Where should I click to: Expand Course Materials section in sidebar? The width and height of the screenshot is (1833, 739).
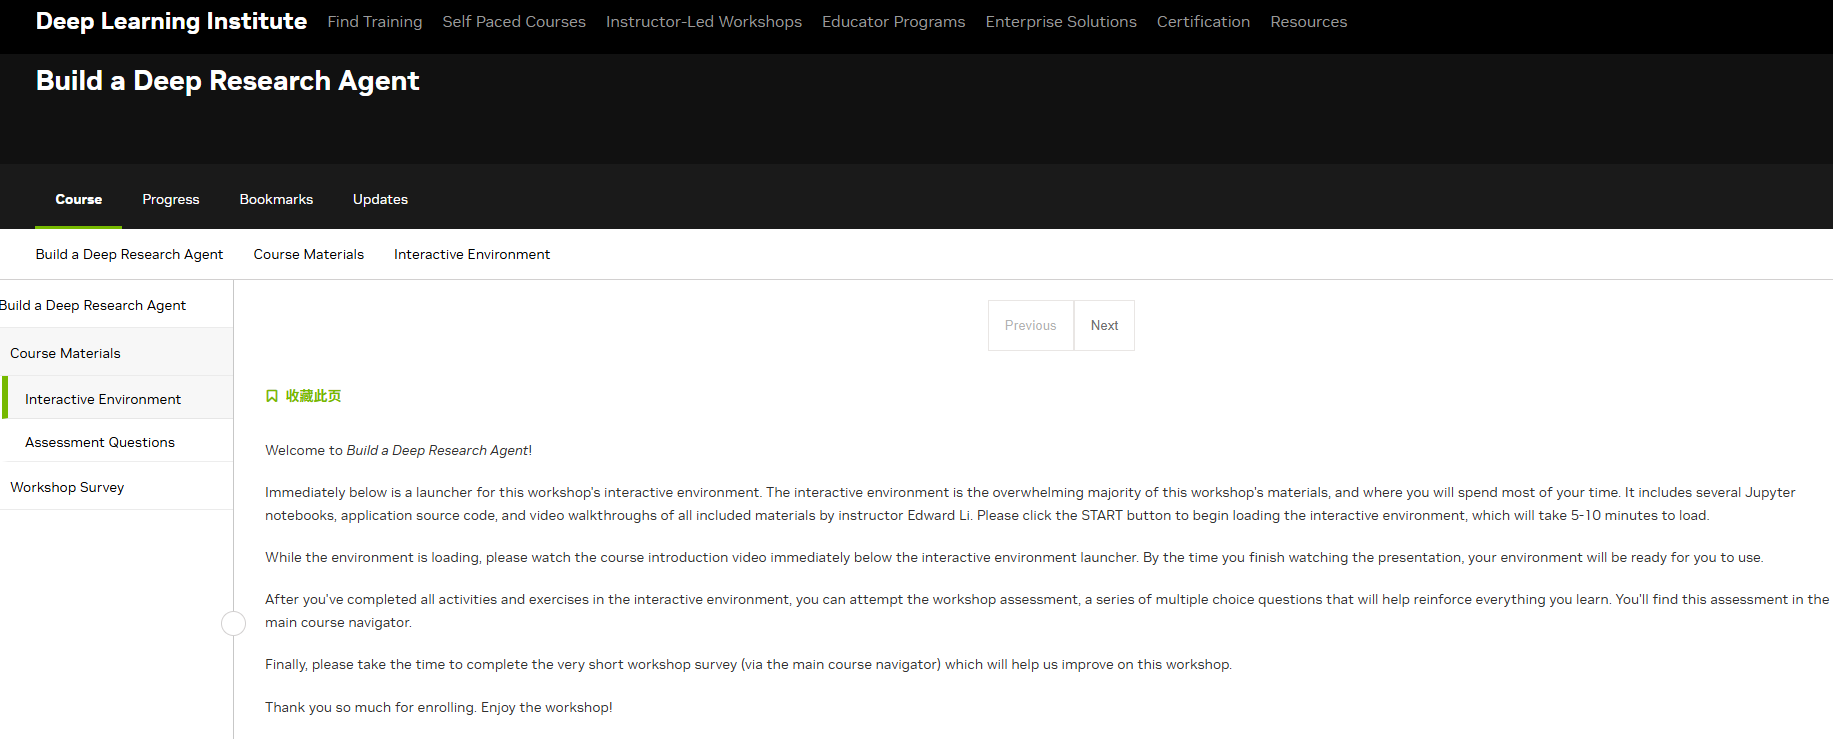tap(116, 353)
